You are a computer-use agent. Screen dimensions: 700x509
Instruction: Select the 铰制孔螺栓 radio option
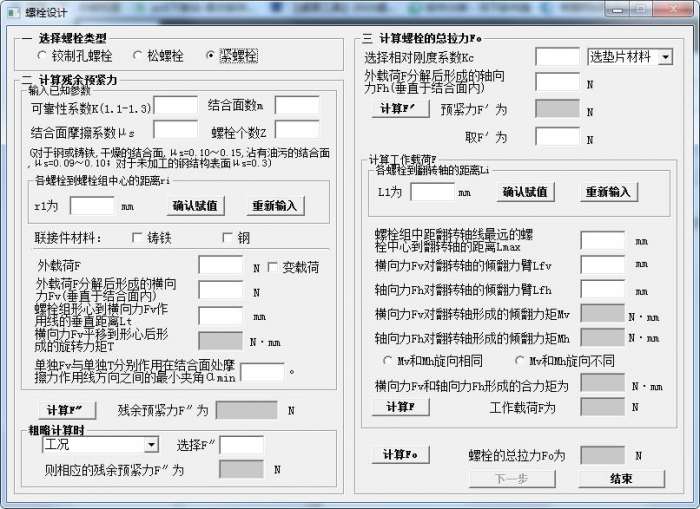point(75,56)
